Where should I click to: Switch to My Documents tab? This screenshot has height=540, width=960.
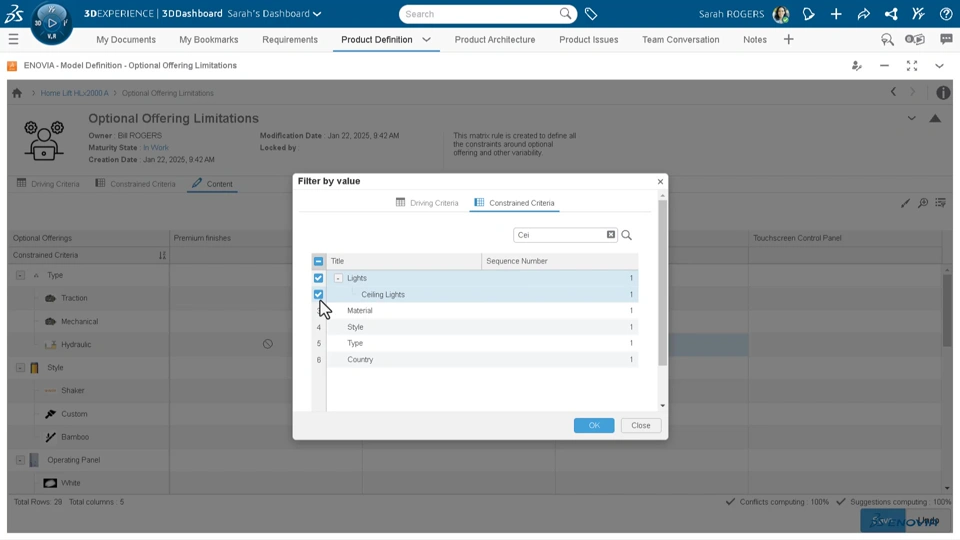(x=126, y=40)
